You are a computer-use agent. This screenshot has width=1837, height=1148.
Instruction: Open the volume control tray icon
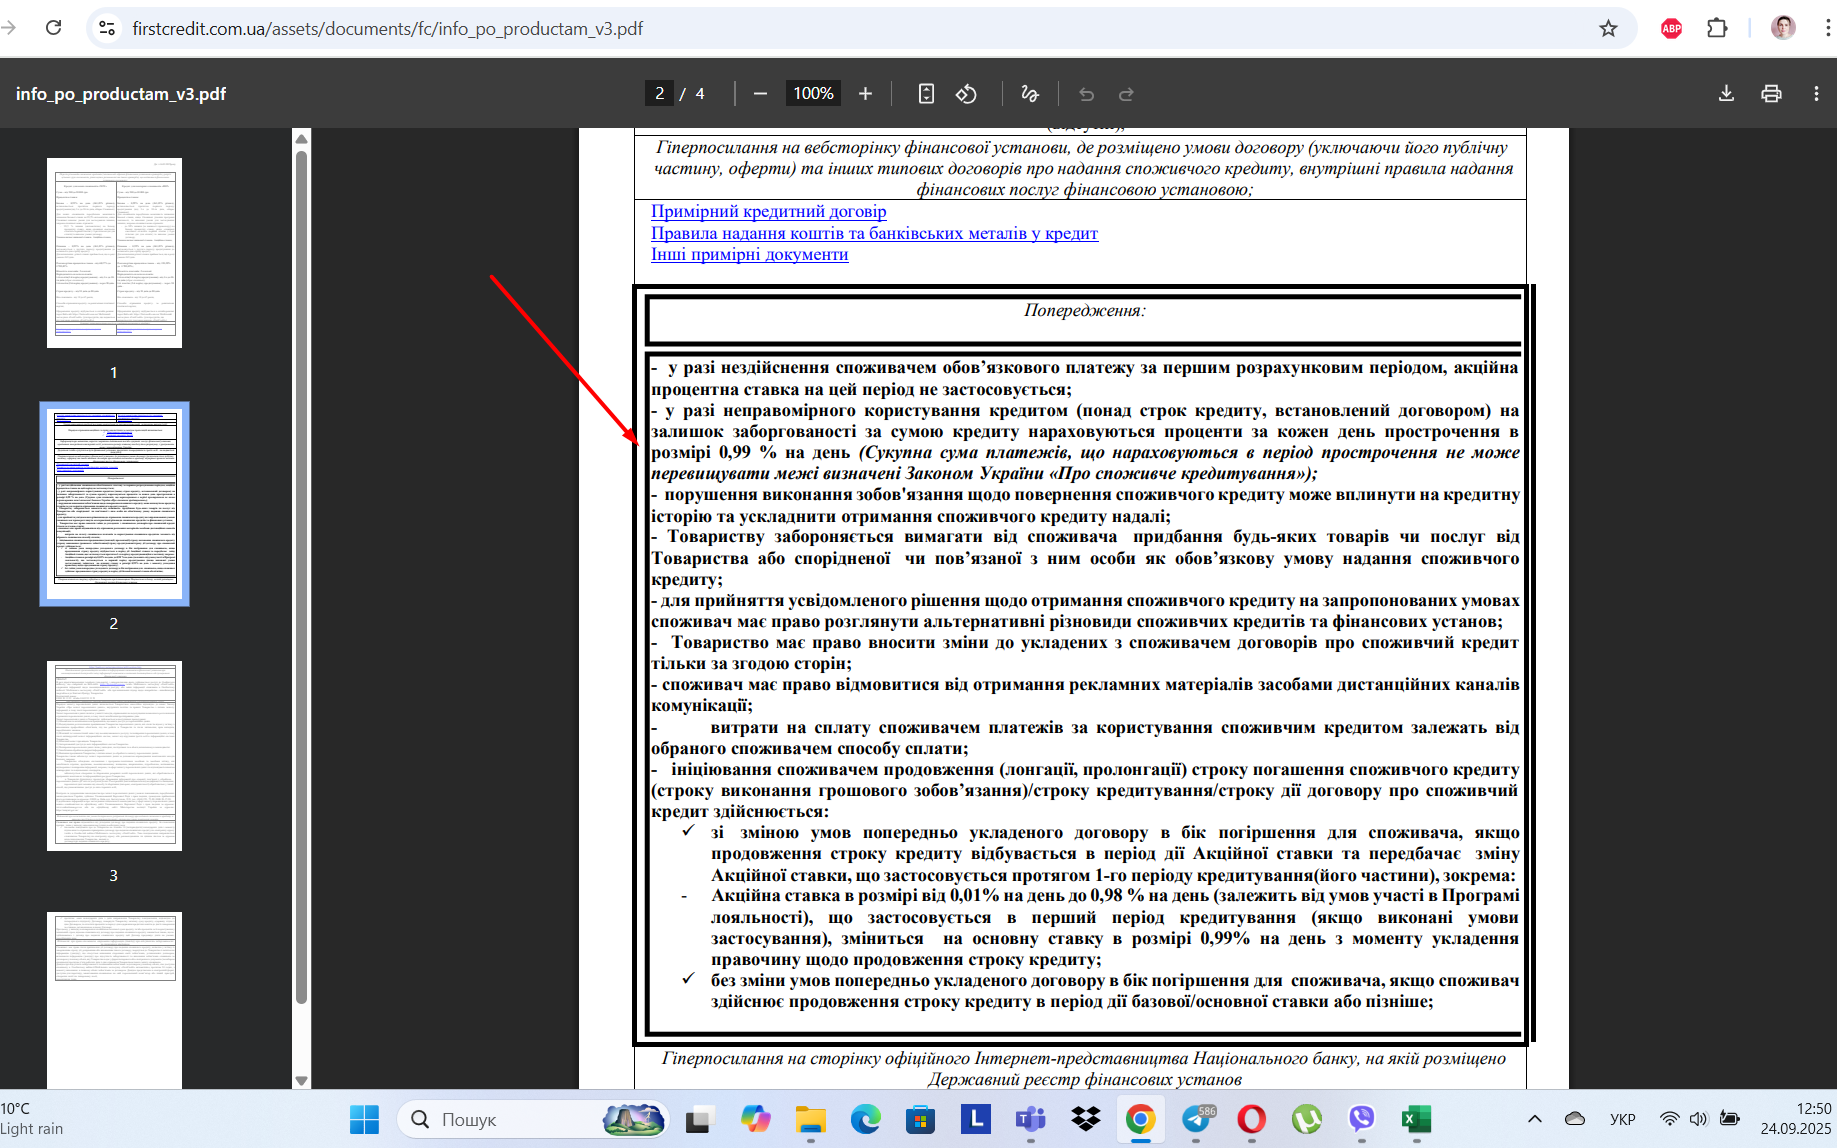click(1698, 1119)
